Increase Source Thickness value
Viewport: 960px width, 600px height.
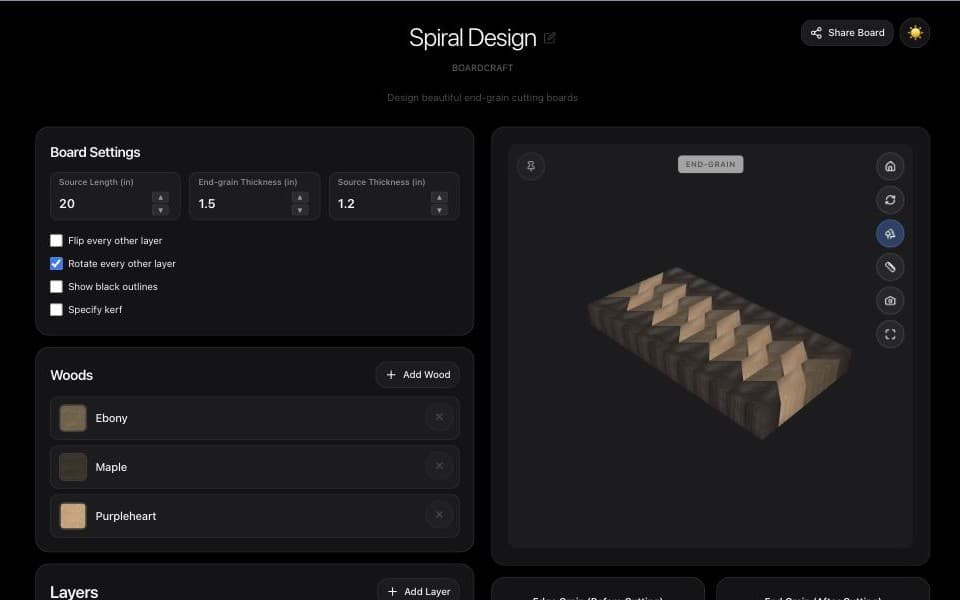pos(439,197)
